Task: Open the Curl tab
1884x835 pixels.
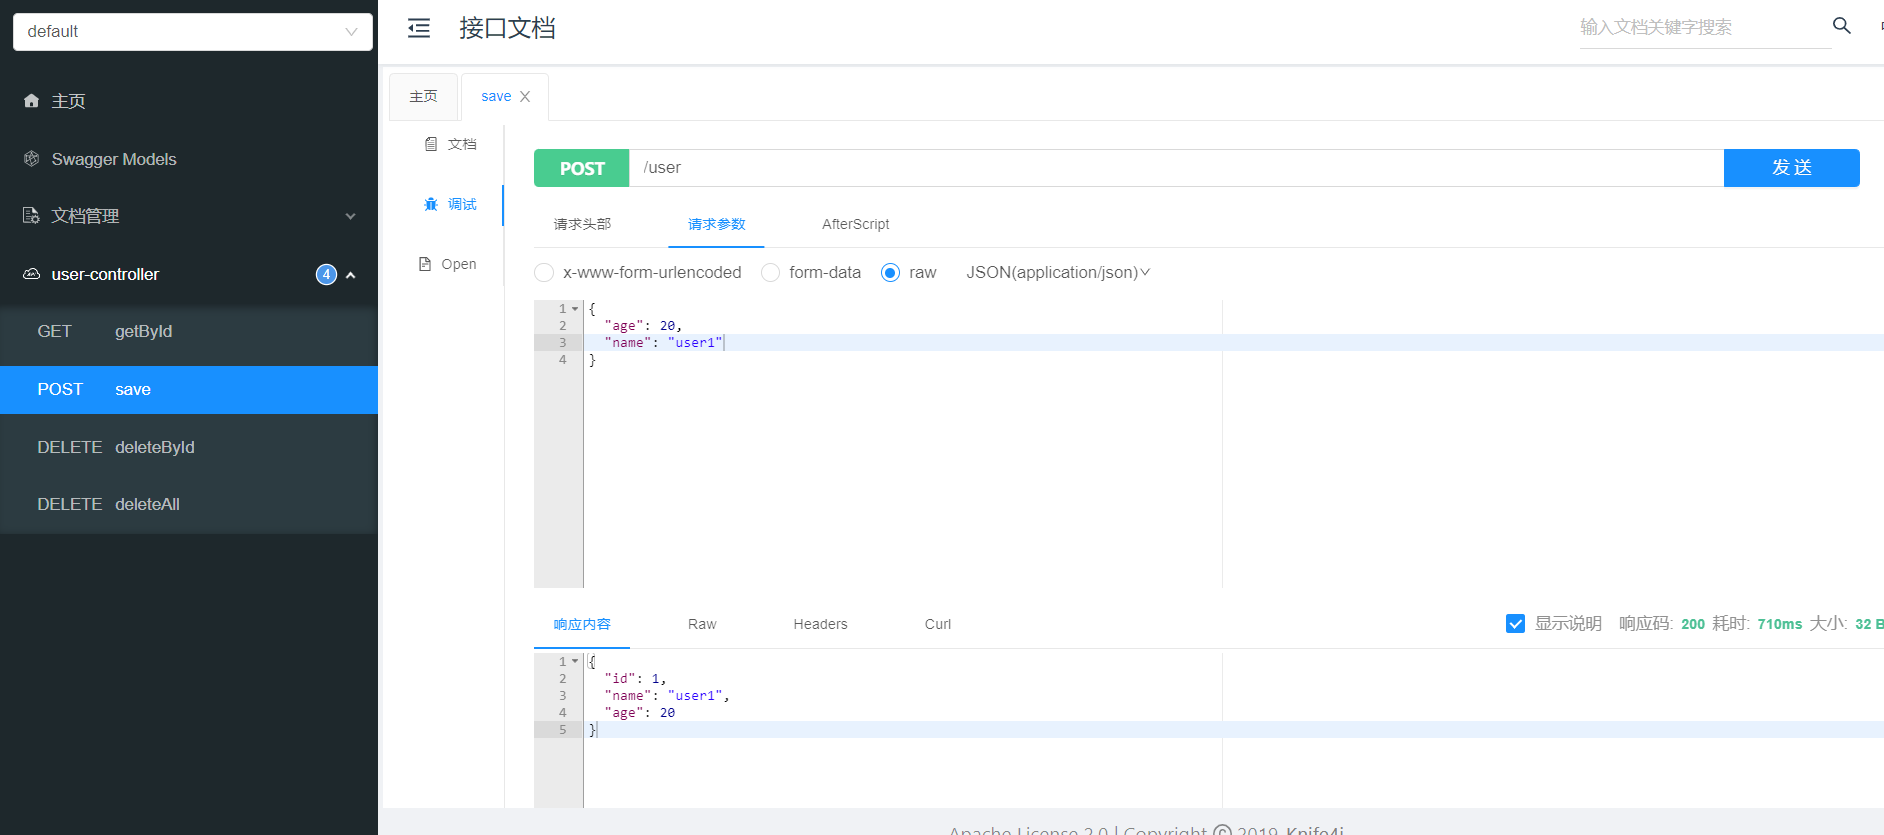Action: coord(938,624)
